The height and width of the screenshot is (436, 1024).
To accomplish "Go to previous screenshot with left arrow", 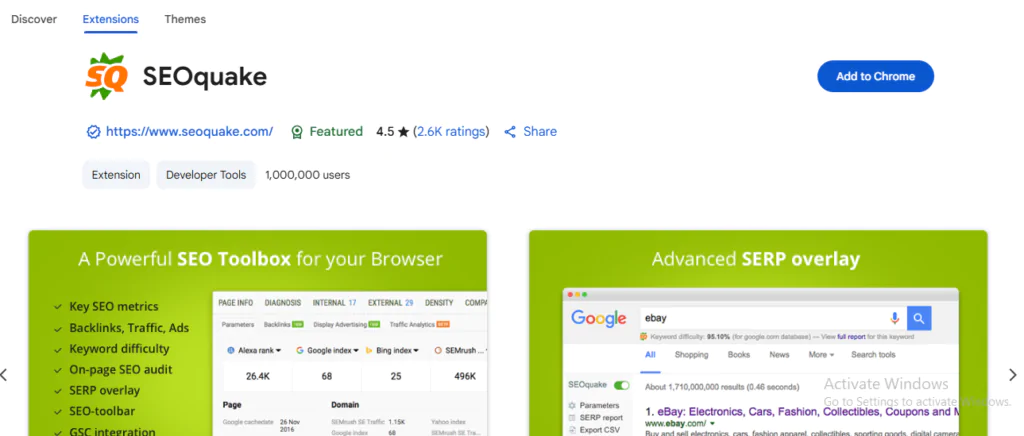I will 4,375.
